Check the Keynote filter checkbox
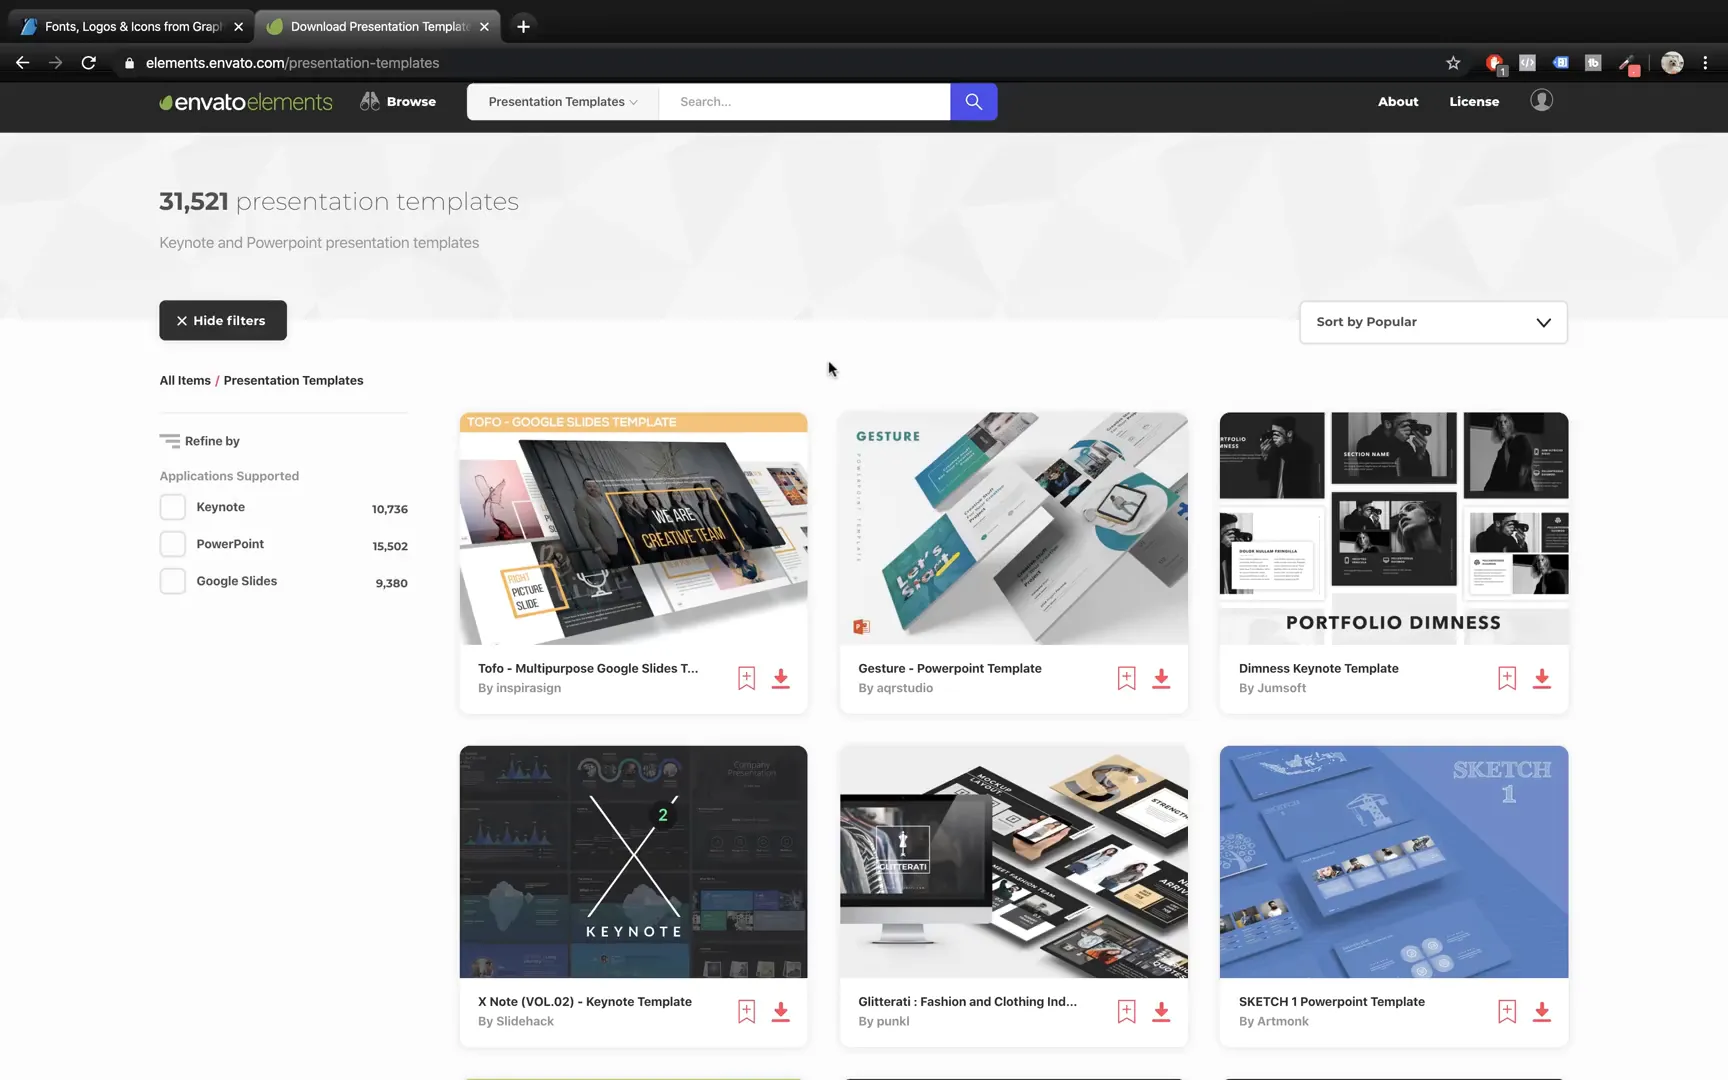The image size is (1728, 1080). coord(172,507)
